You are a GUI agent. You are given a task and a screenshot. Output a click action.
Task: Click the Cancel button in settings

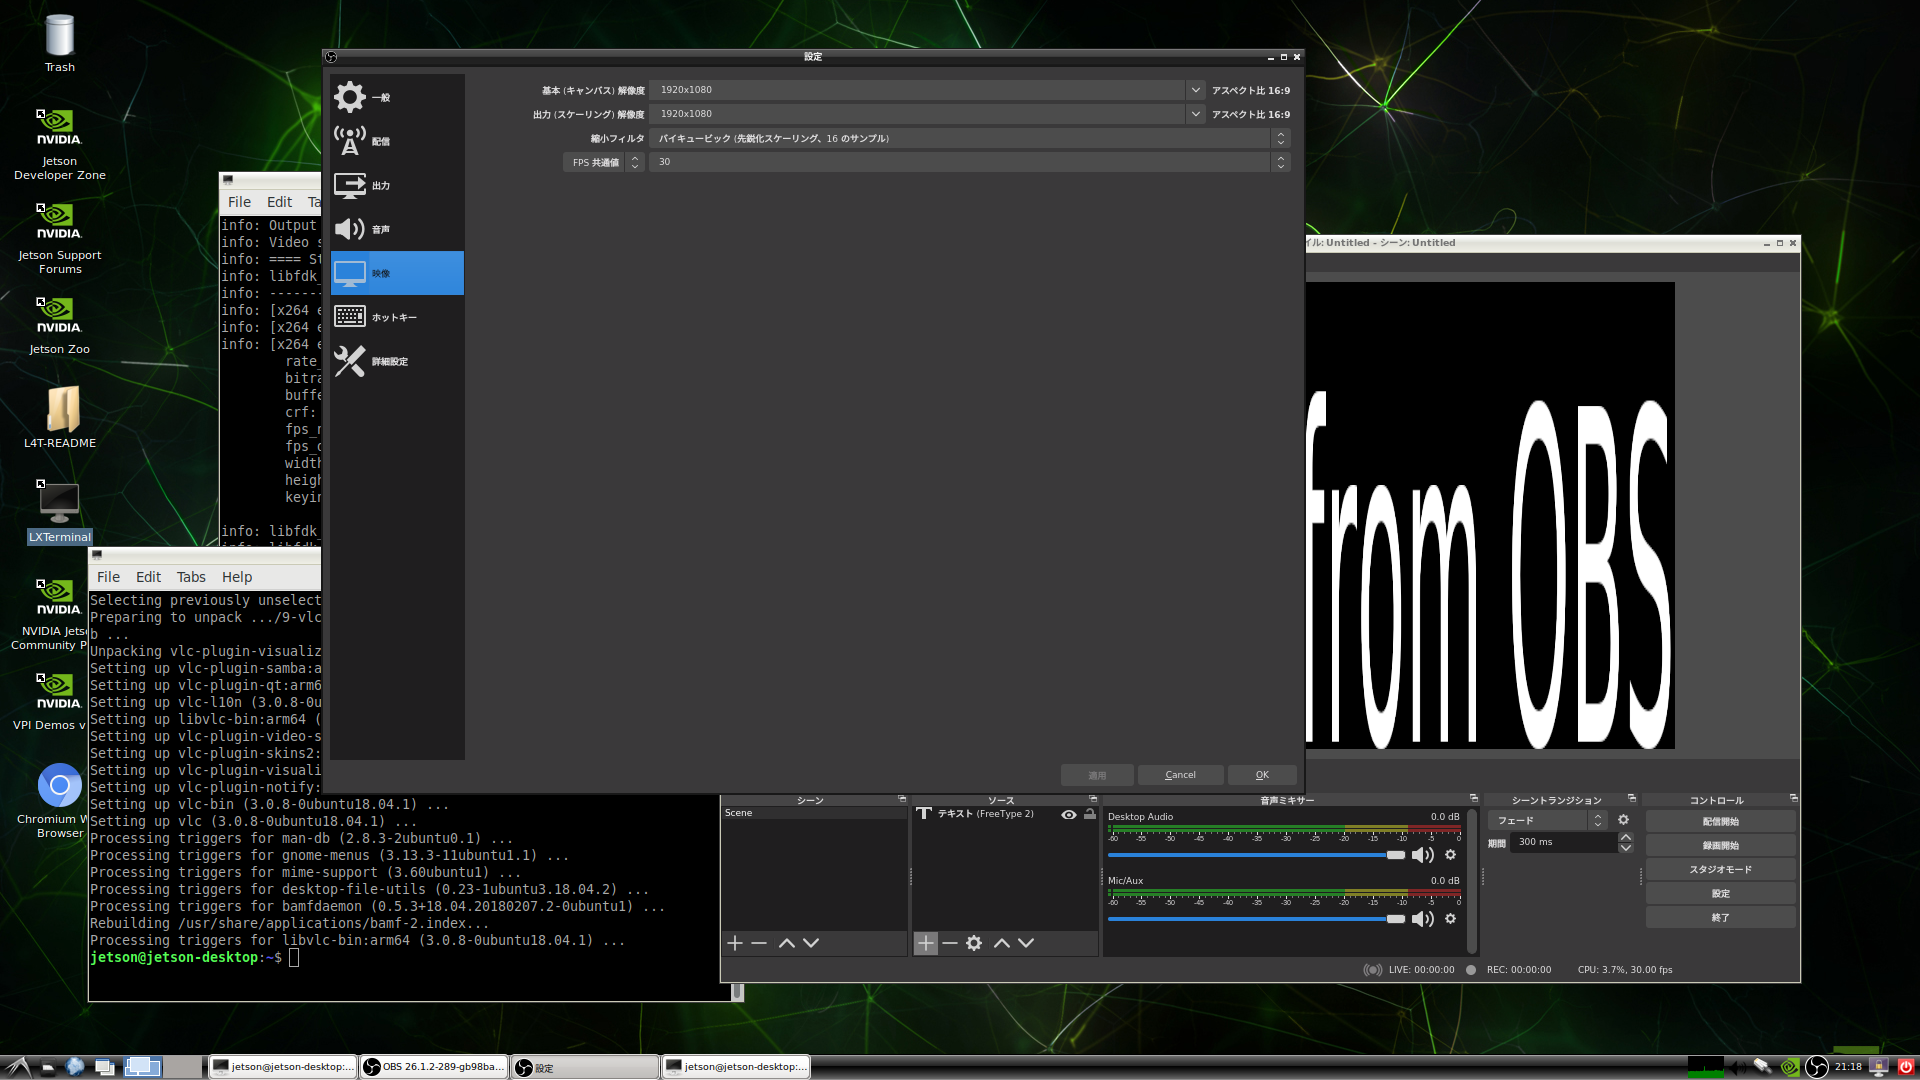coord(1180,775)
